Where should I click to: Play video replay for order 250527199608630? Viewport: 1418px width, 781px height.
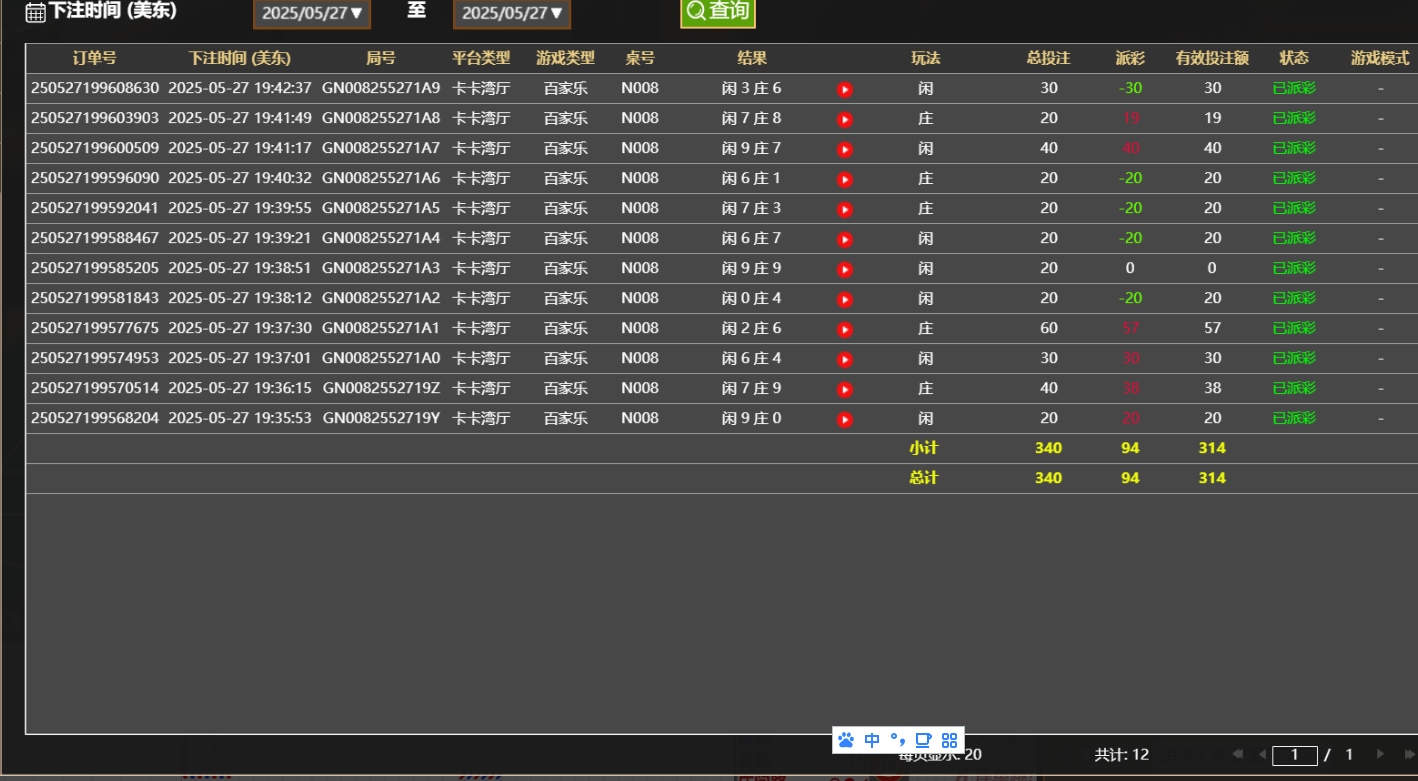(x=845, y=89)
